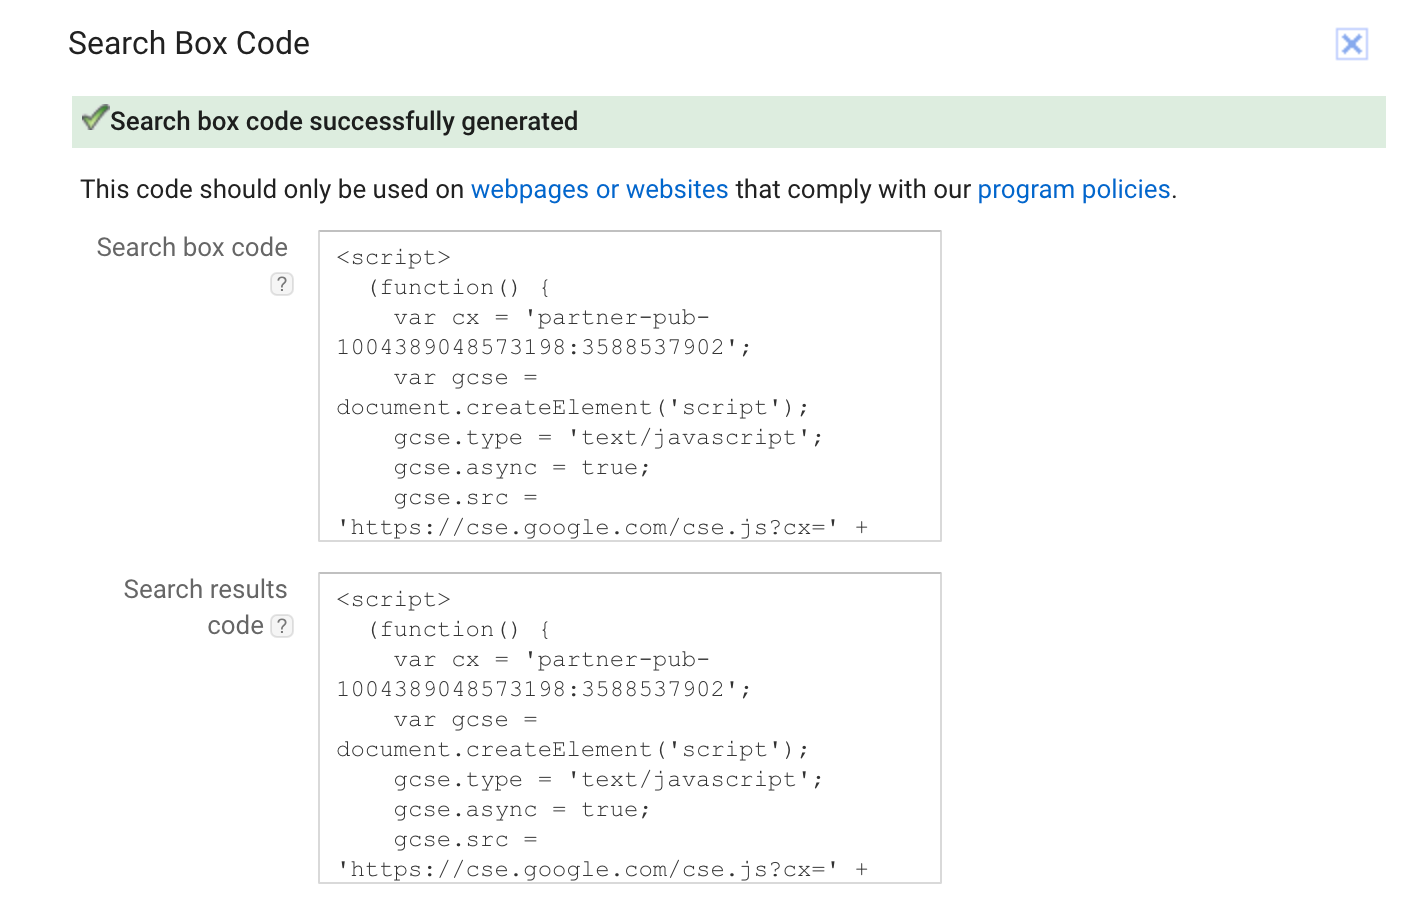This screenshot has width=1416, height=900.
Task: Open help icon beside Search box code
Action: coord(282,284)
